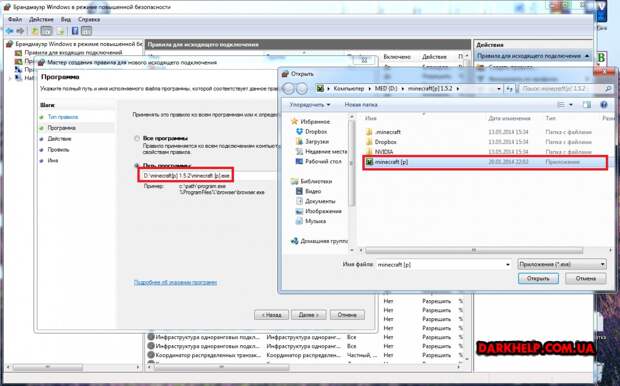
Task: Go to the Тип правила wizard step
Action: (x=62, y=117)
